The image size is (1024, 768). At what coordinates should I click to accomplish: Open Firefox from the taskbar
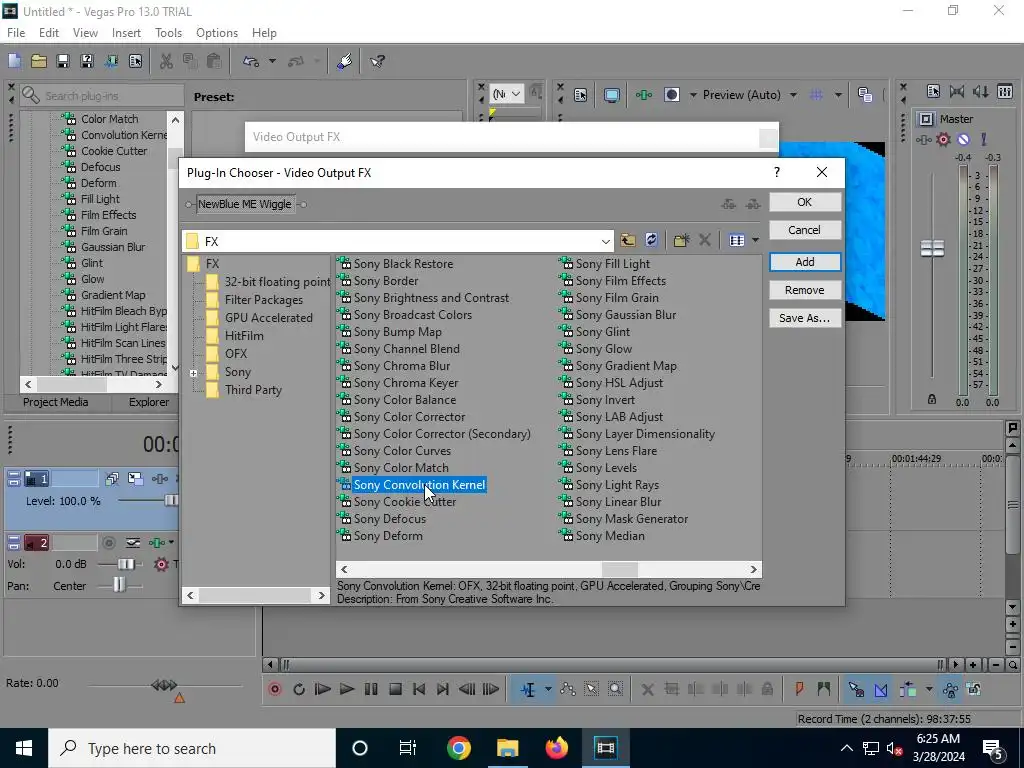(556, 748)
